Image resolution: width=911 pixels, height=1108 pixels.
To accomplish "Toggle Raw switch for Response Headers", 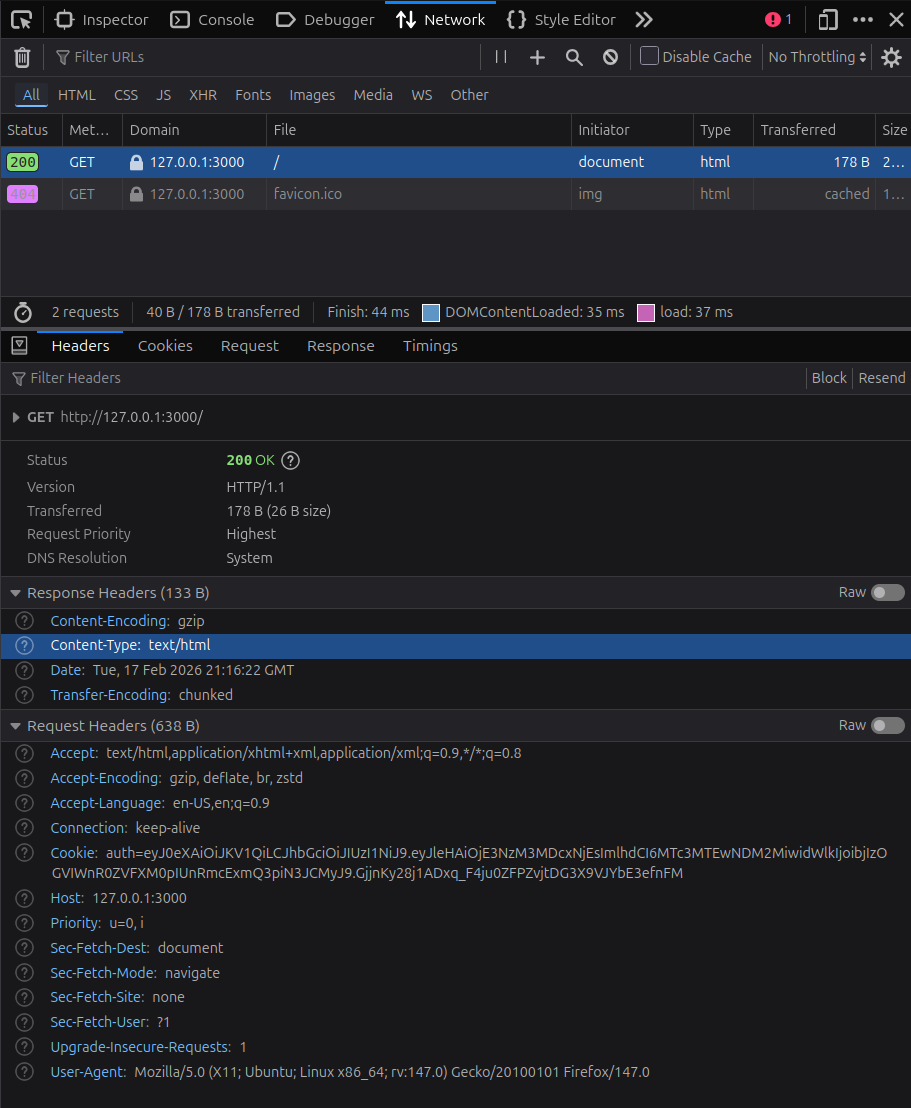I will [887, 593].
